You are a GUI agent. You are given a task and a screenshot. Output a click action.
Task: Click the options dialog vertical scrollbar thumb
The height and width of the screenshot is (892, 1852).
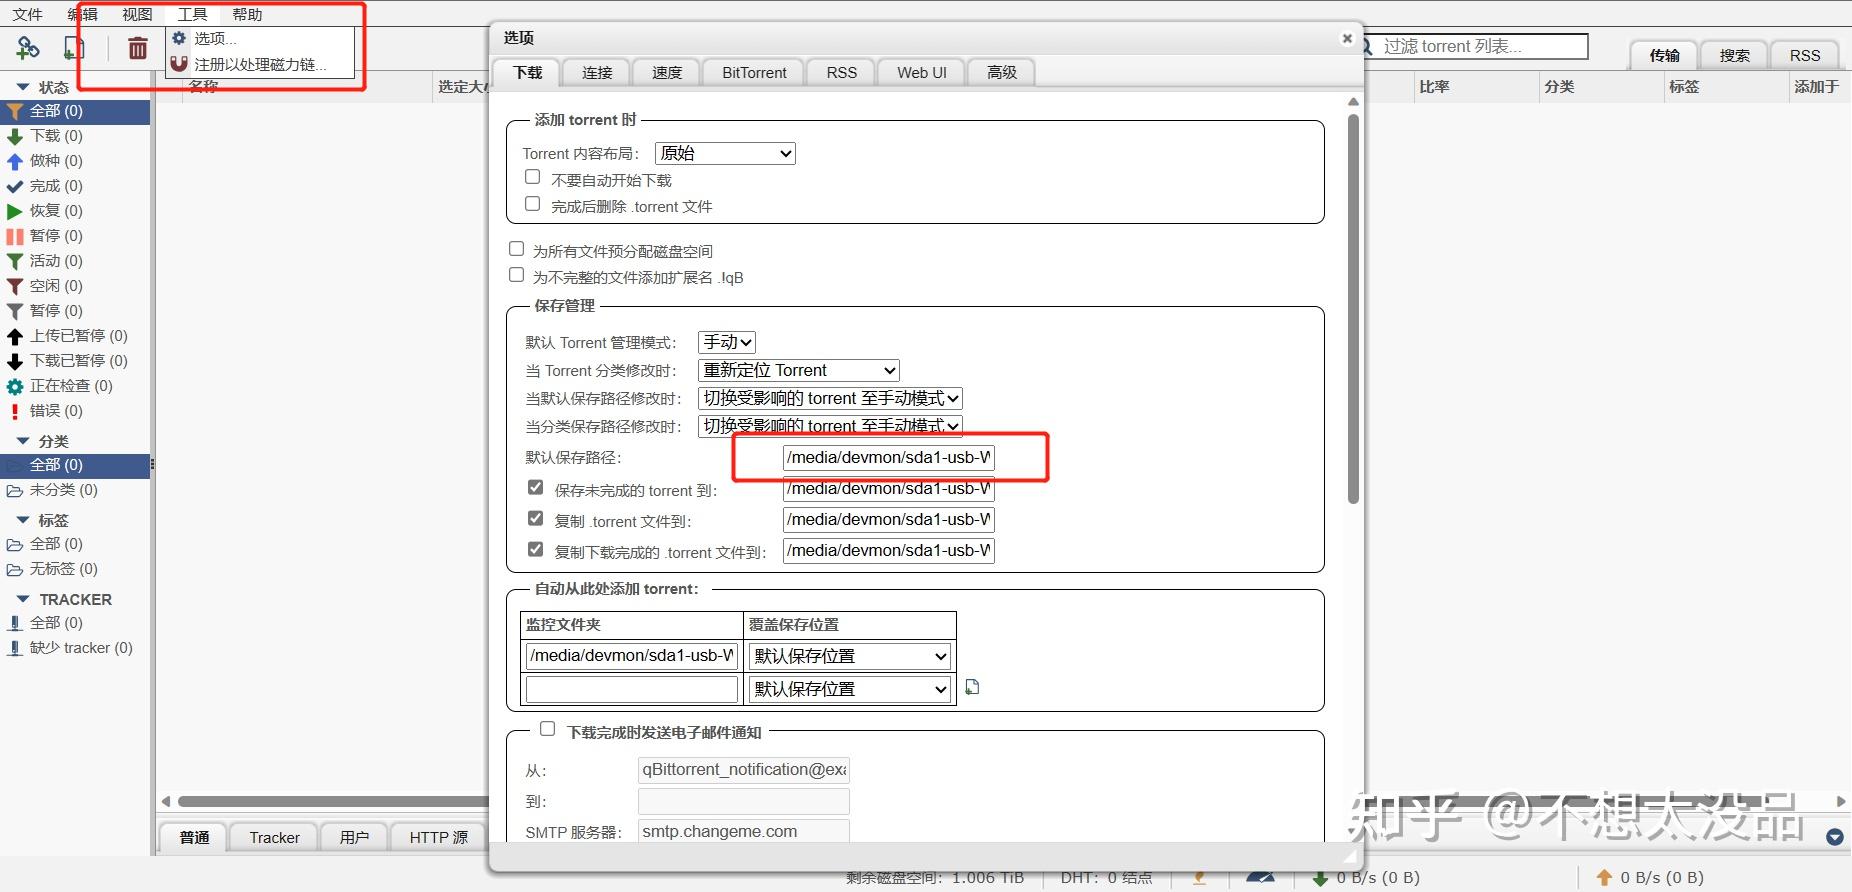(1353, 308)
